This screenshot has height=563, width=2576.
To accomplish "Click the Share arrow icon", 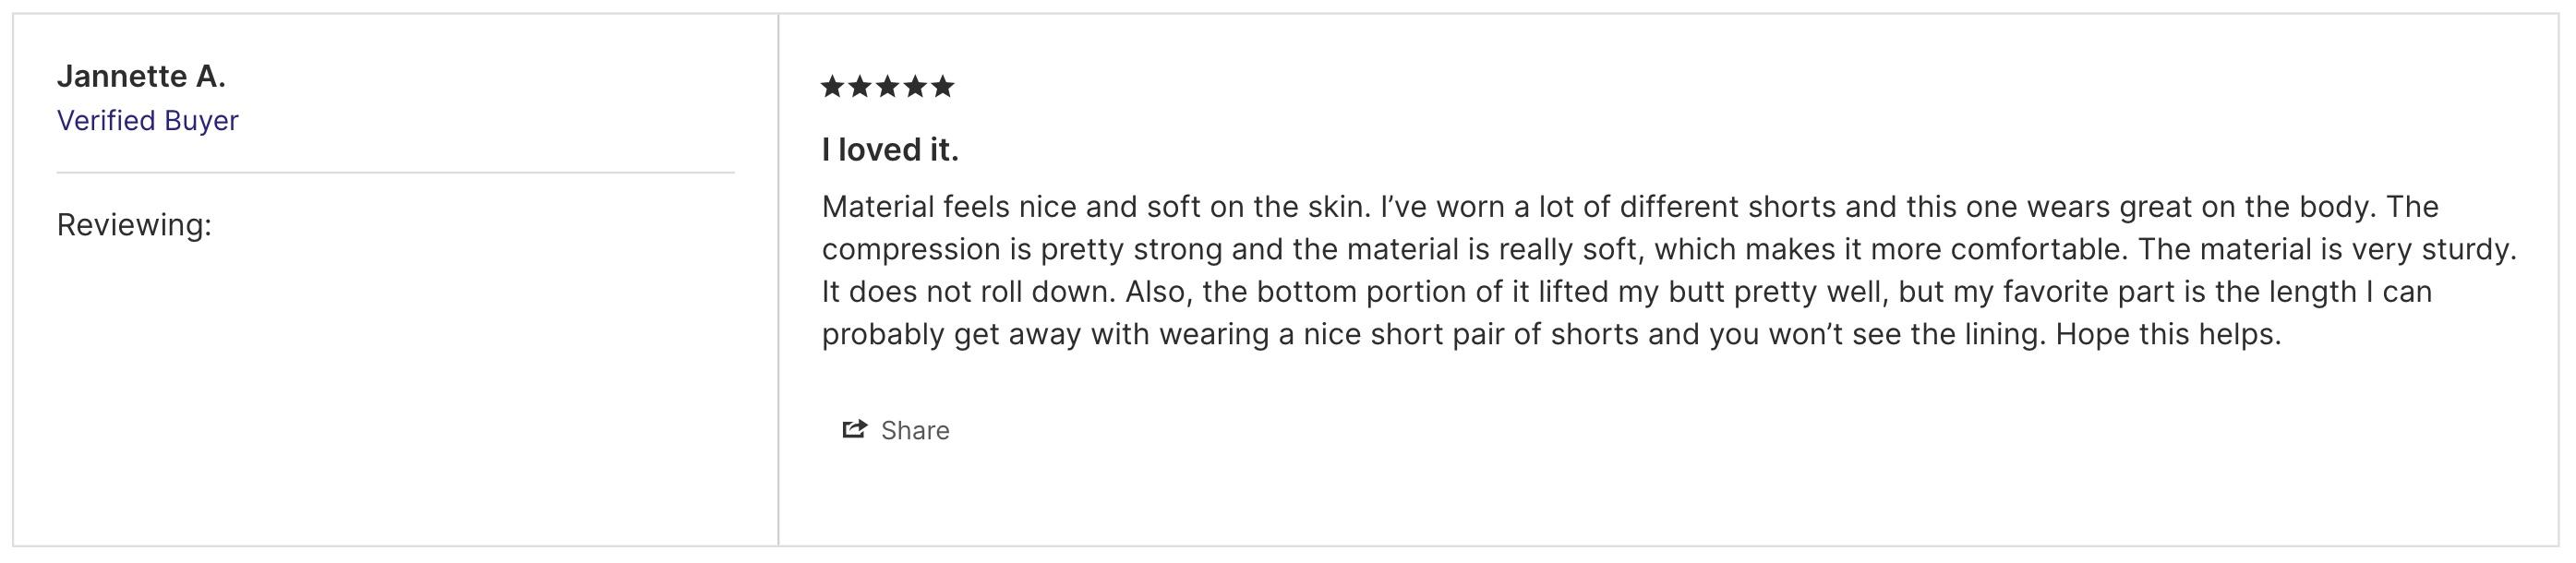I will pyautogui.click(x=854, y=430).
